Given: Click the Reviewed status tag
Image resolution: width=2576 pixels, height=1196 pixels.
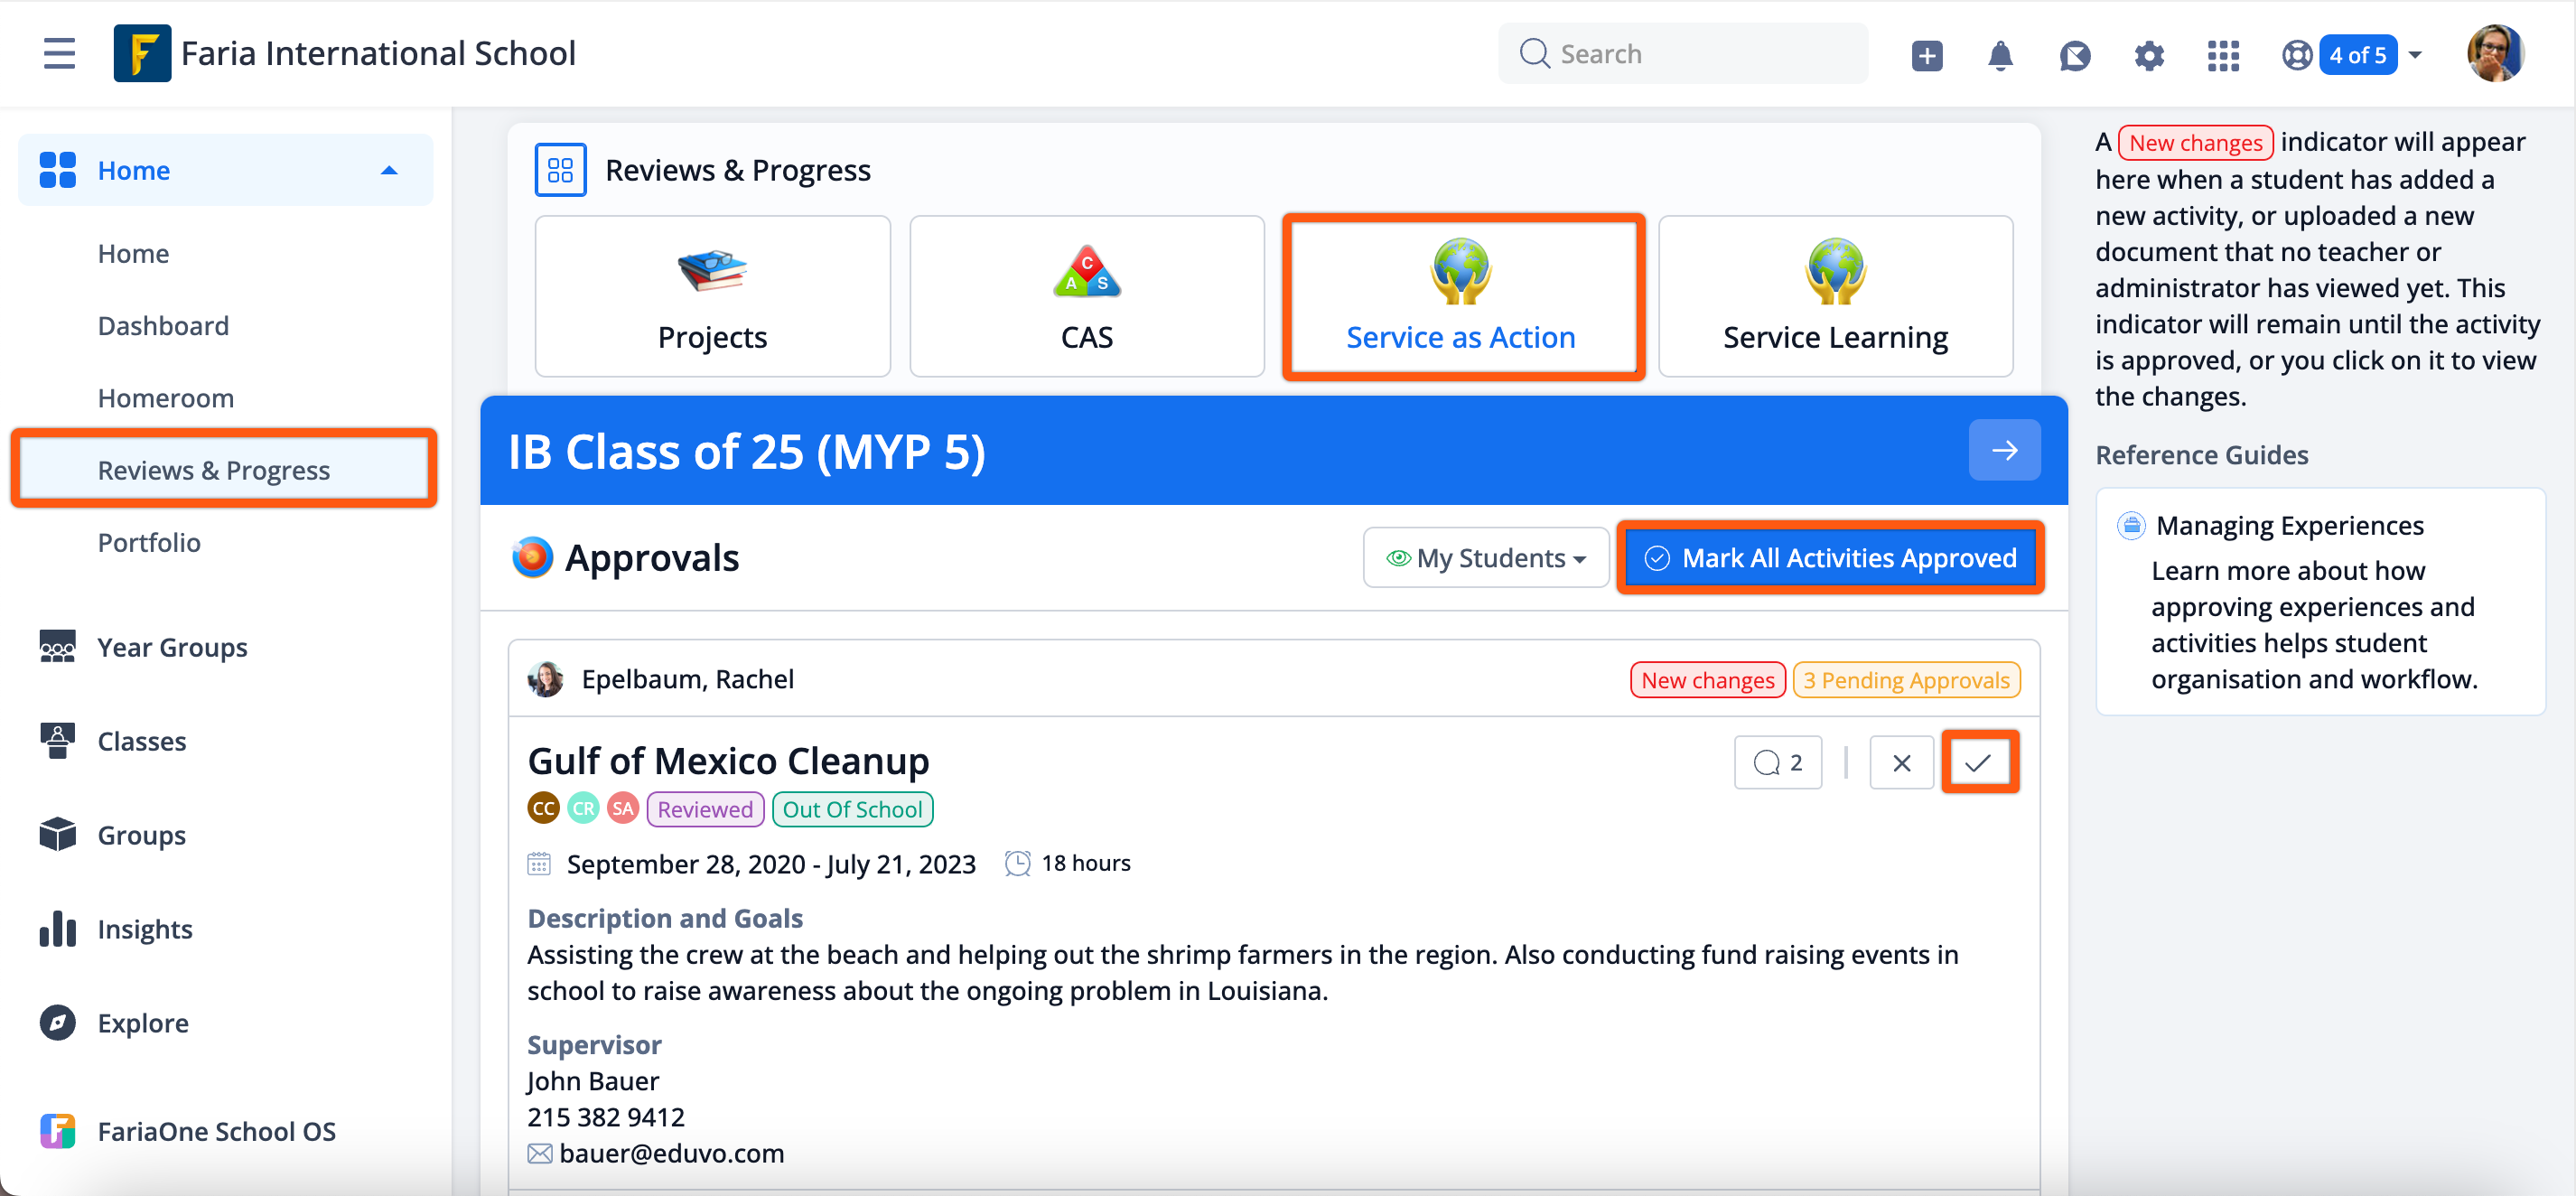Looking at the screenshot, I should coord(705,809).
